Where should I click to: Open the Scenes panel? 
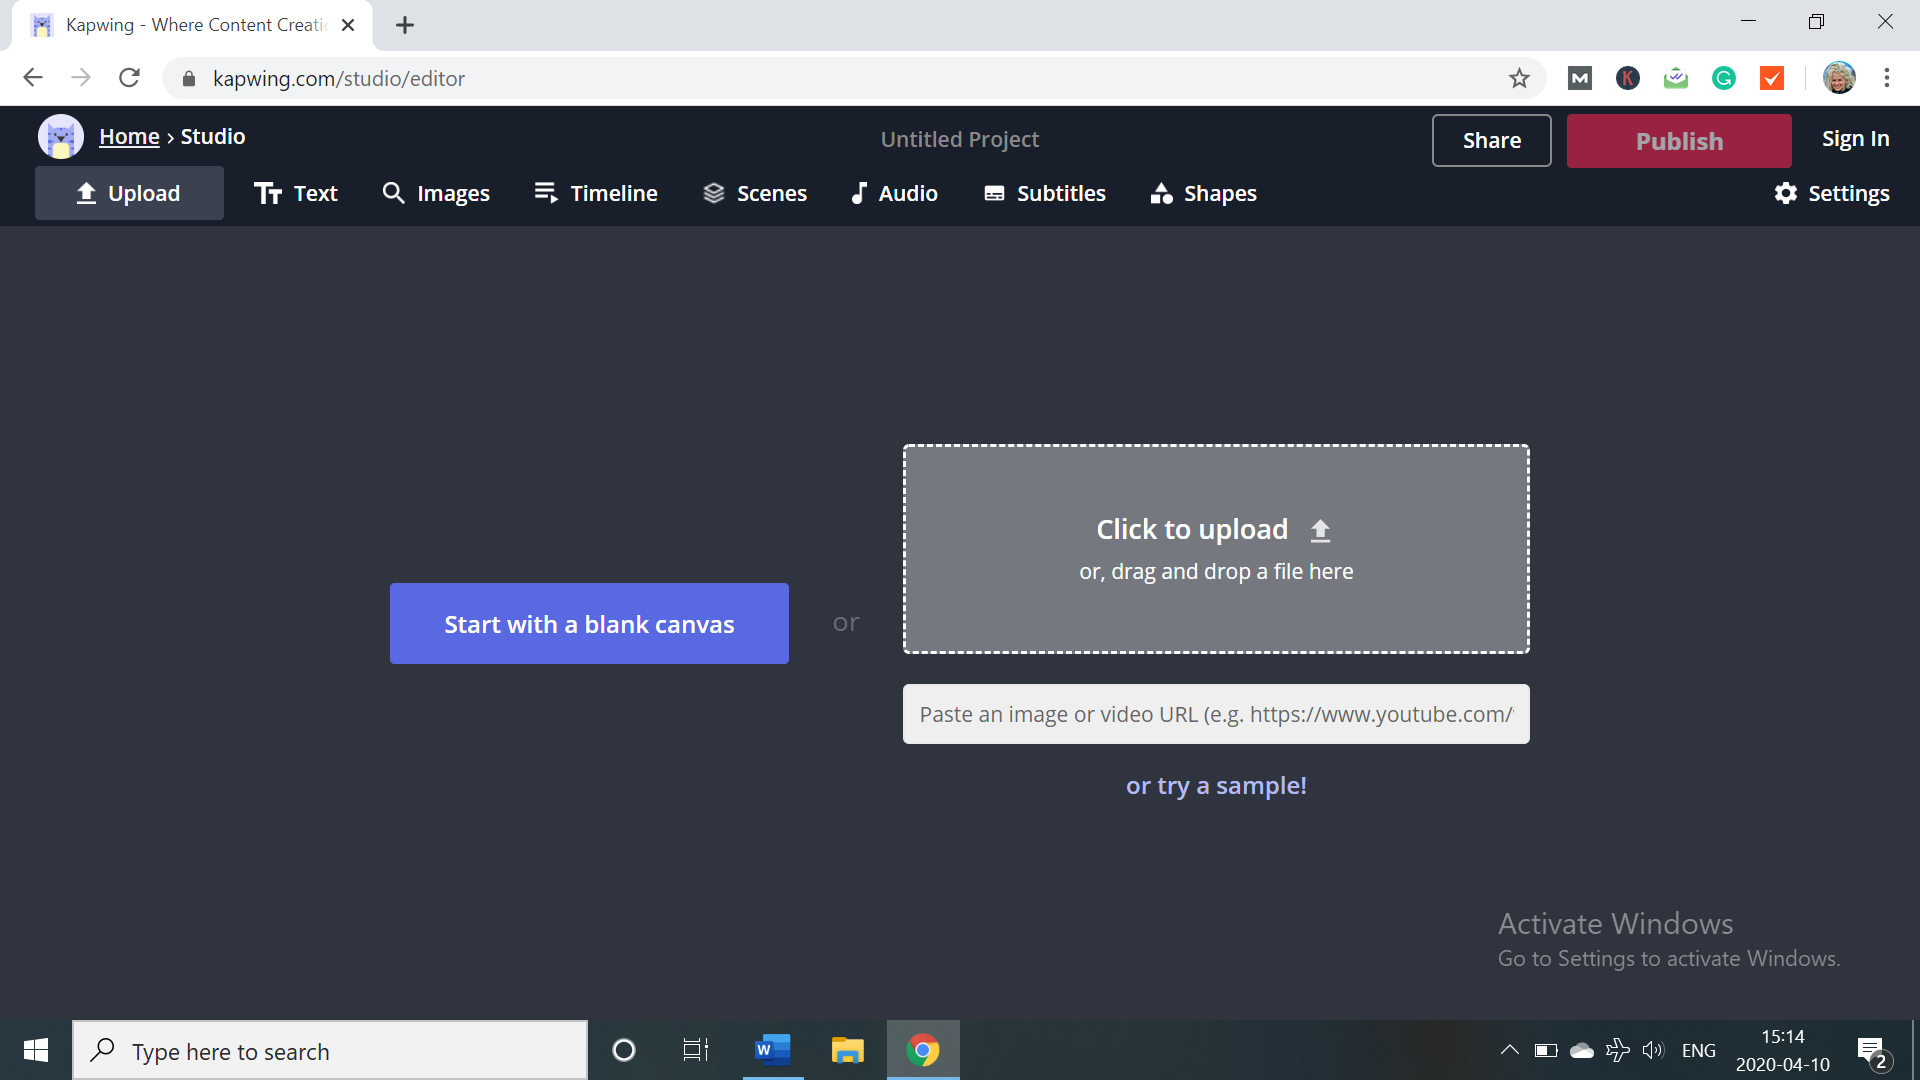pyautogui.click(x=755, y=193)
